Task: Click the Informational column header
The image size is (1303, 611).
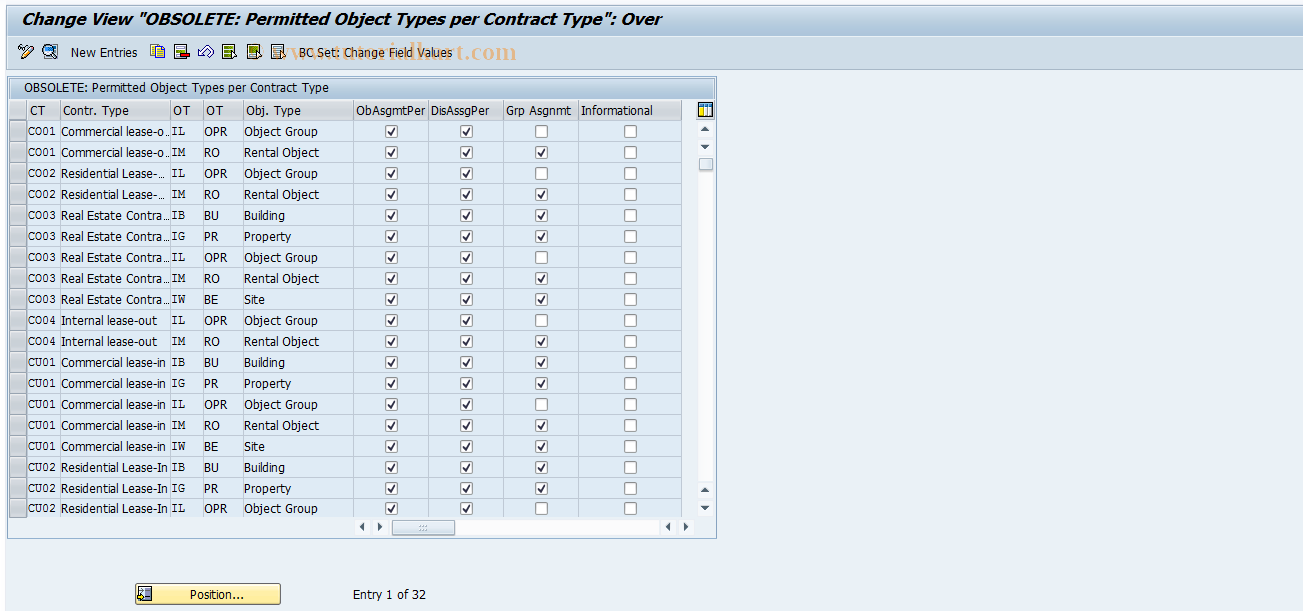Action: (630, 111)
